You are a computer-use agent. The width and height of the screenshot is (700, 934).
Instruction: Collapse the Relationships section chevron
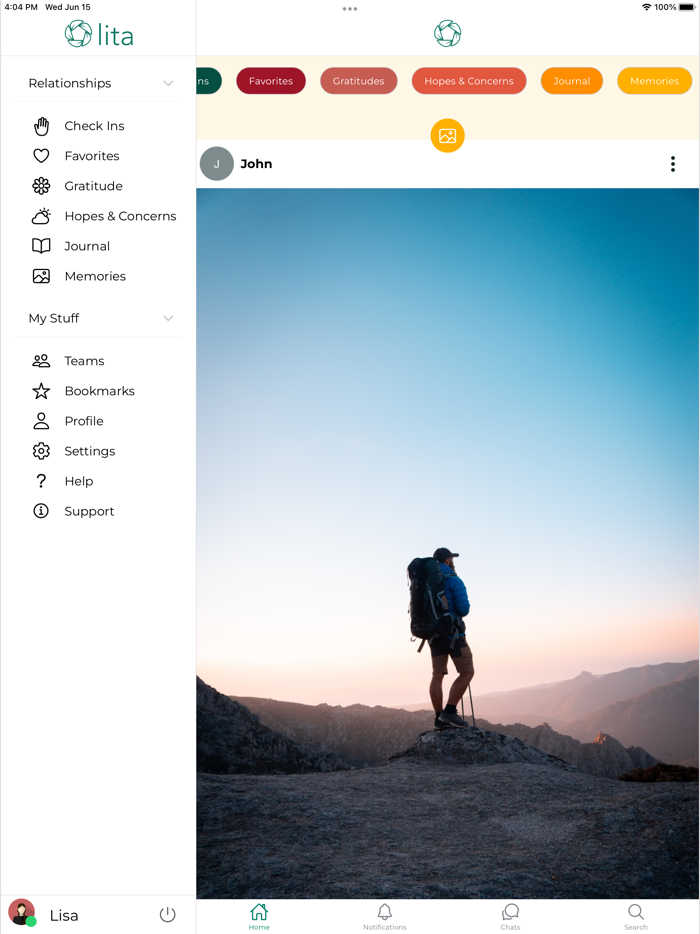169,83
